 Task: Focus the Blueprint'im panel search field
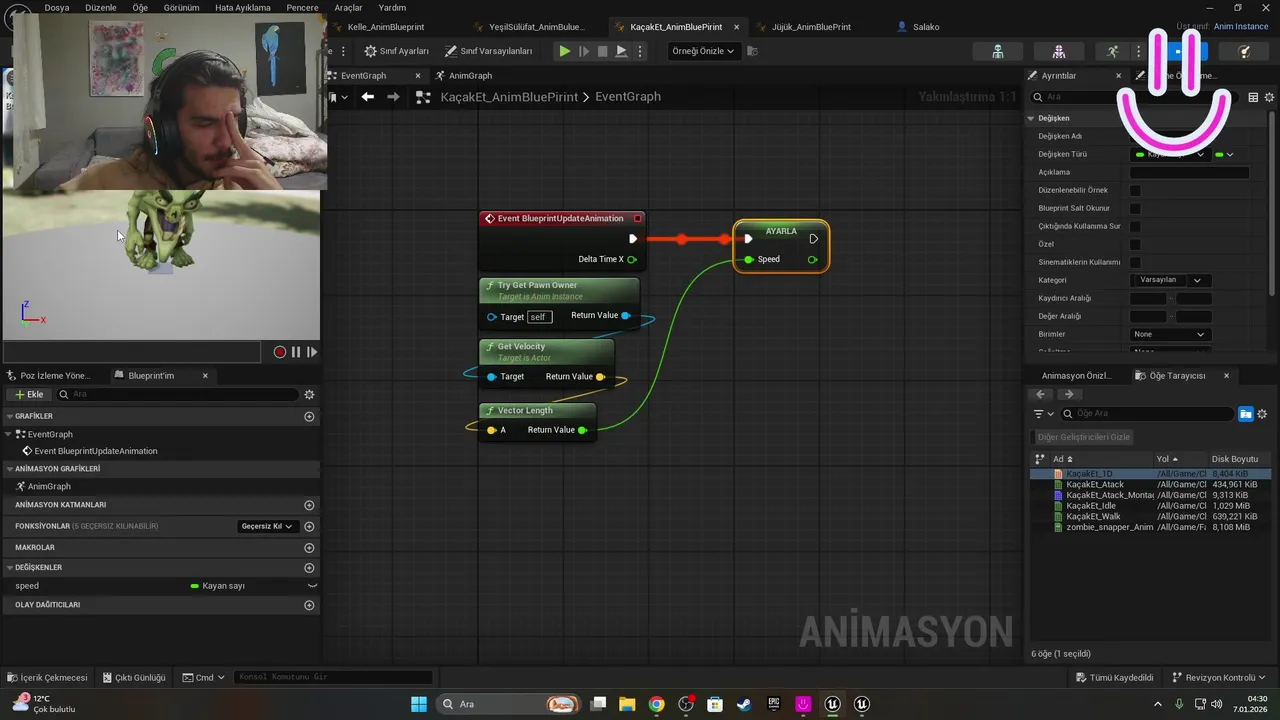click(x=178, y=395)
